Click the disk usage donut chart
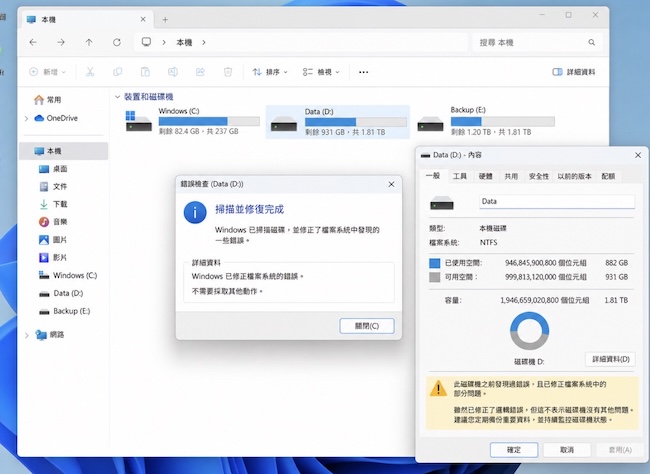The height and width of the screenshot is (474, 650). point(529,331)
